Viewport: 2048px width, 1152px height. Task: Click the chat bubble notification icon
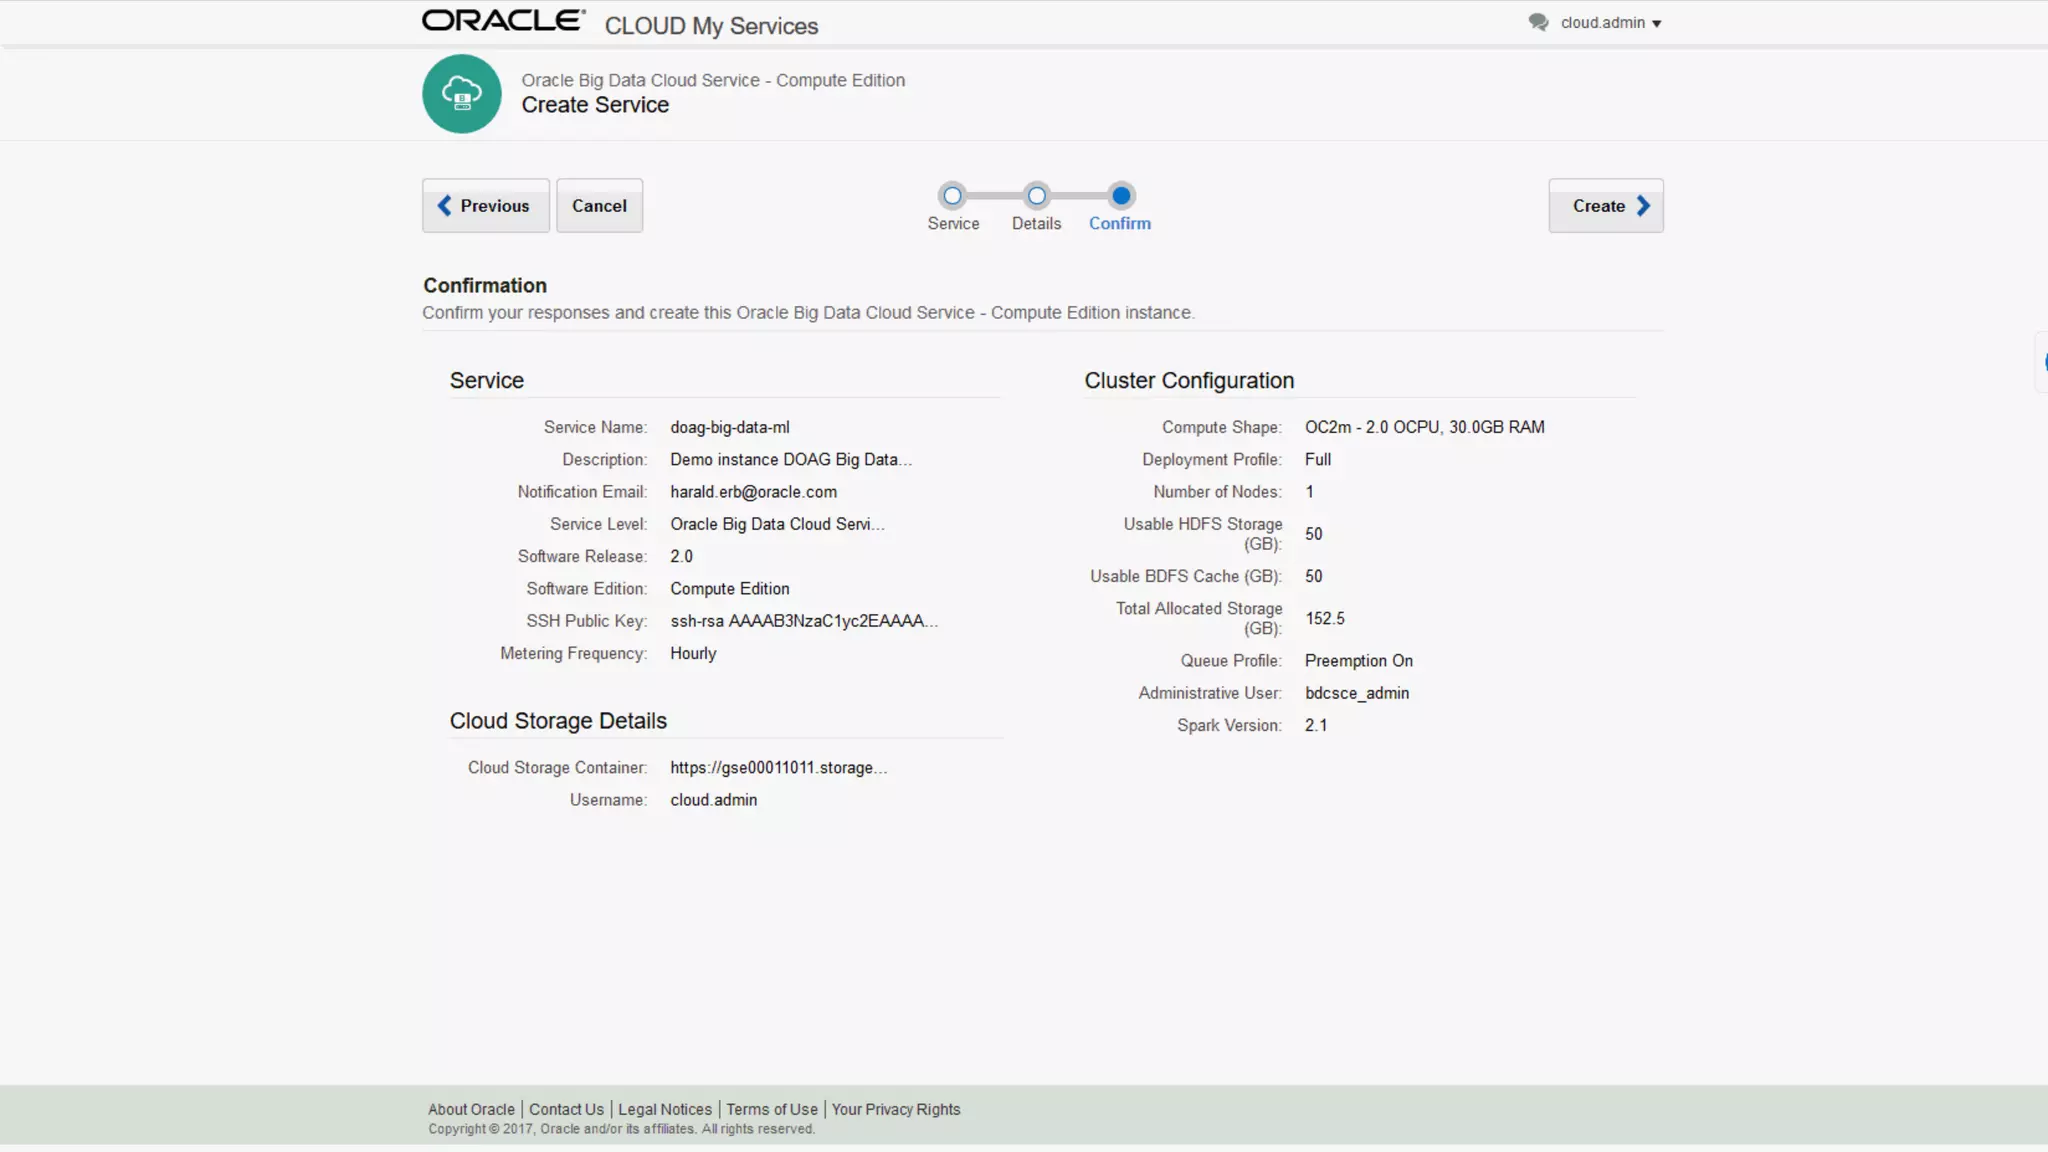[x=1538, y=22]
